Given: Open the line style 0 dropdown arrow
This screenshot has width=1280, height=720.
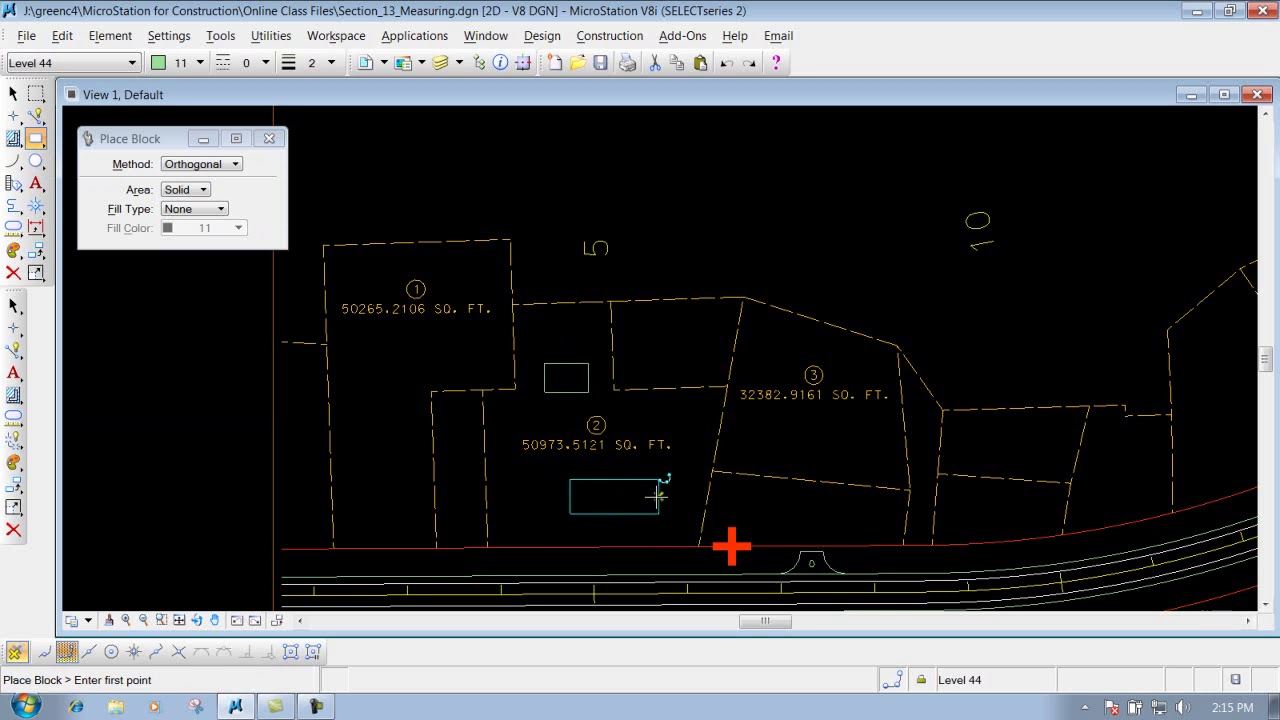Looking at the screenshot, I should (x=265, y=63).
